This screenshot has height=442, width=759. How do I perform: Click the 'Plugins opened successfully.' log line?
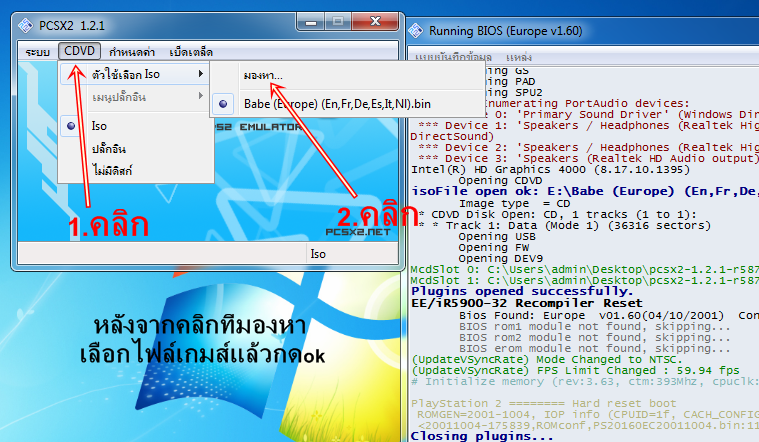coord(522,291)
